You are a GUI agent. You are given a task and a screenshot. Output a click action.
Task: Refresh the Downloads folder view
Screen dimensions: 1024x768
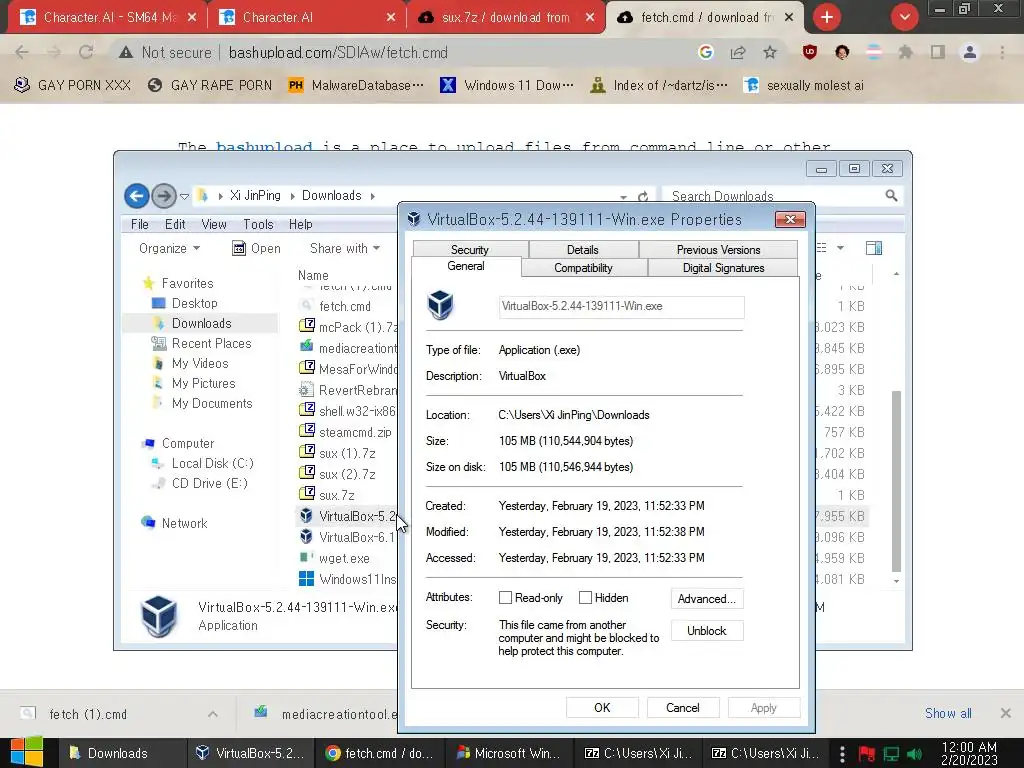[643, 196]
